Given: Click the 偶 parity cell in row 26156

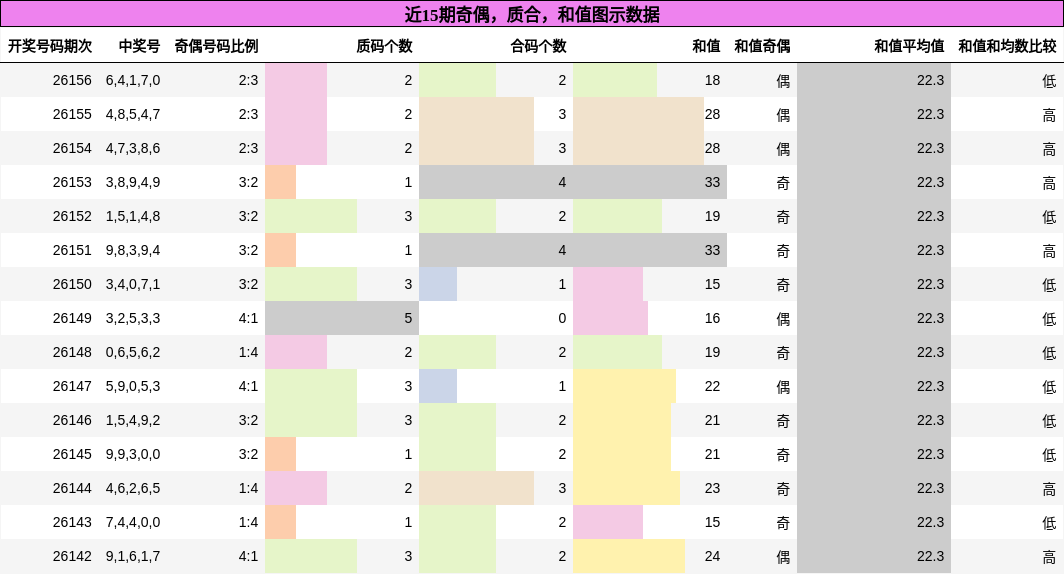Looking at the screenshot, I should tap(783, 81).
